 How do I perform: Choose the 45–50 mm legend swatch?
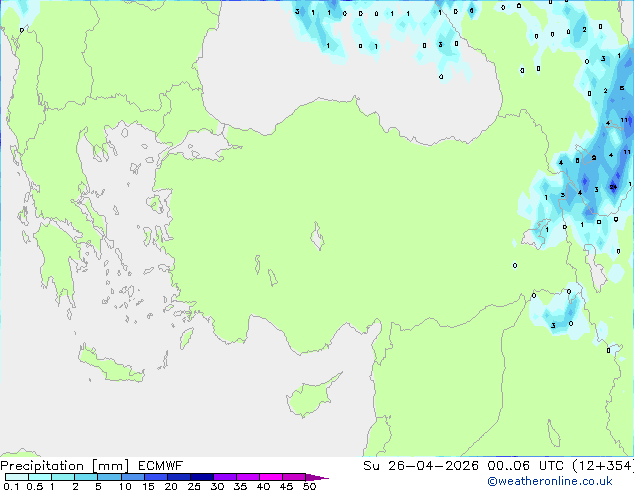point(294,477)
